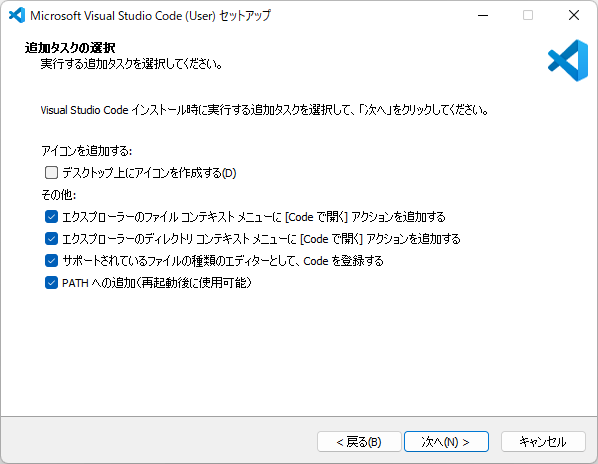Screen dimensions: 598x464
Task: Click the PATH への追加 label text
Action: coord(157,283)
